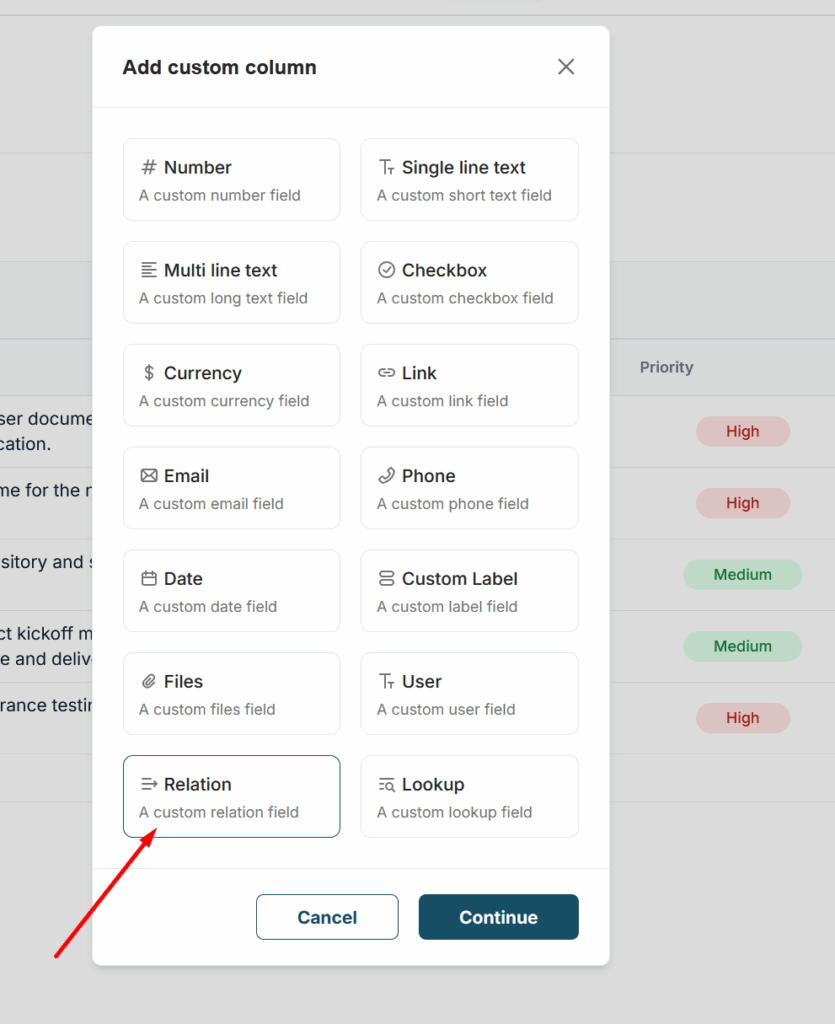Click the hash icon beside Number

pyautogui.click(x=149, y=168)
